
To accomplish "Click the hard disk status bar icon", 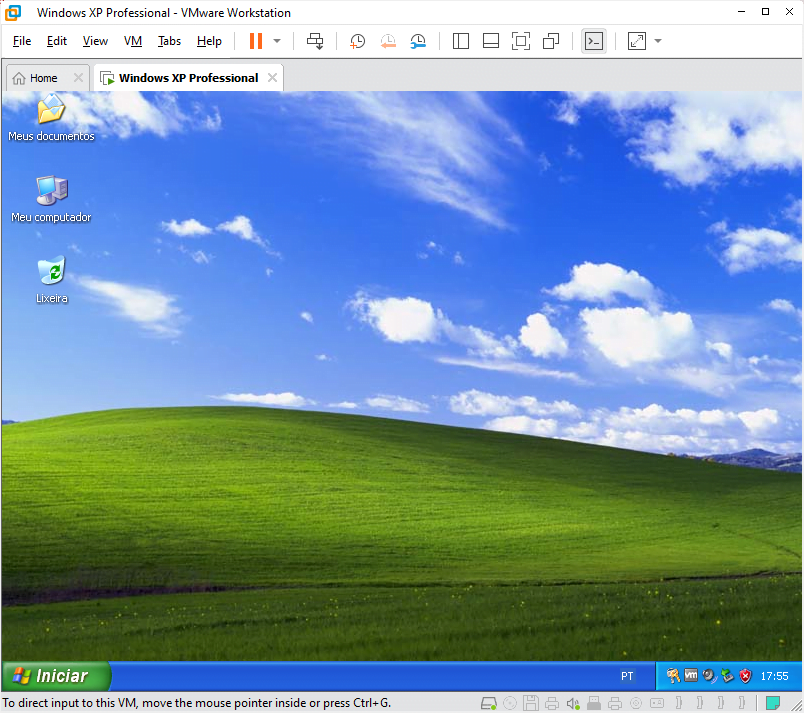I will pyautogui.click(x=489, y=703).
